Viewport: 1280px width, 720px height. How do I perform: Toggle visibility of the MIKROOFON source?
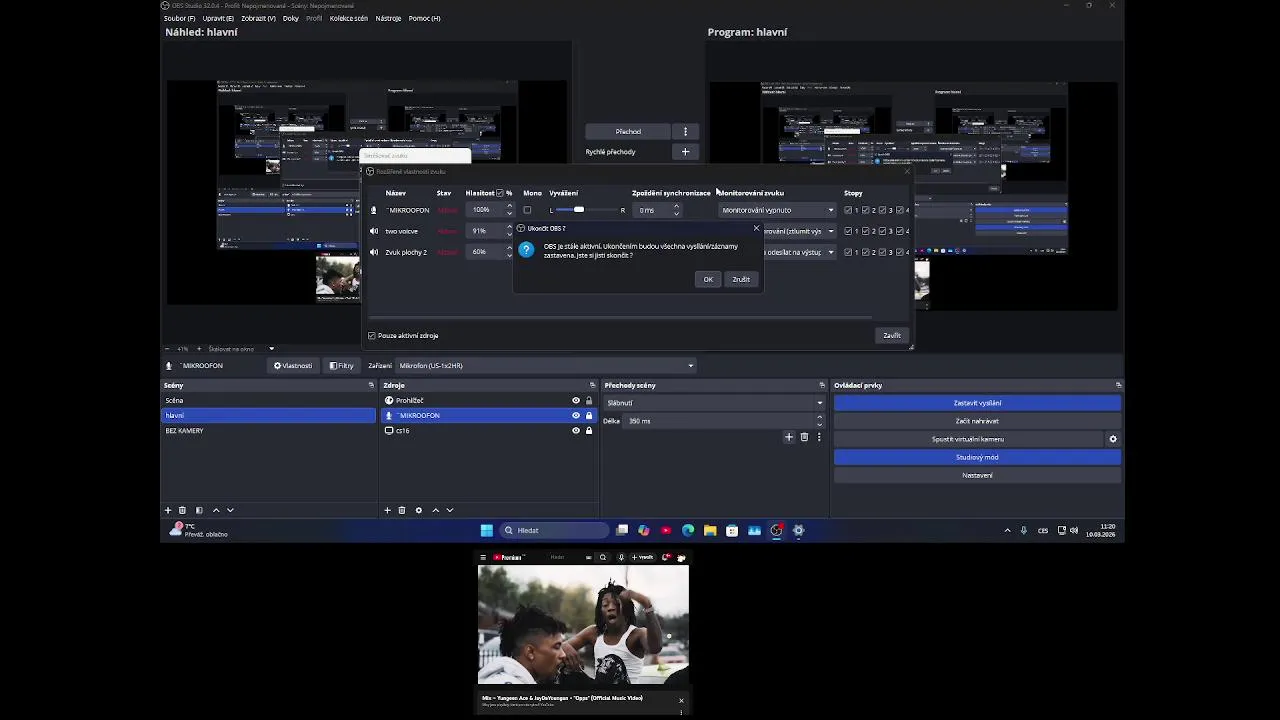(x=576, y=415)
